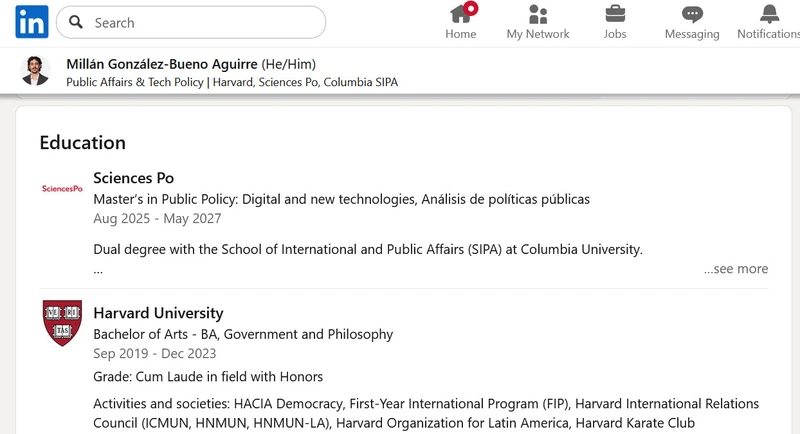
Task: Click the Search input field
Action: pos(200,22)
